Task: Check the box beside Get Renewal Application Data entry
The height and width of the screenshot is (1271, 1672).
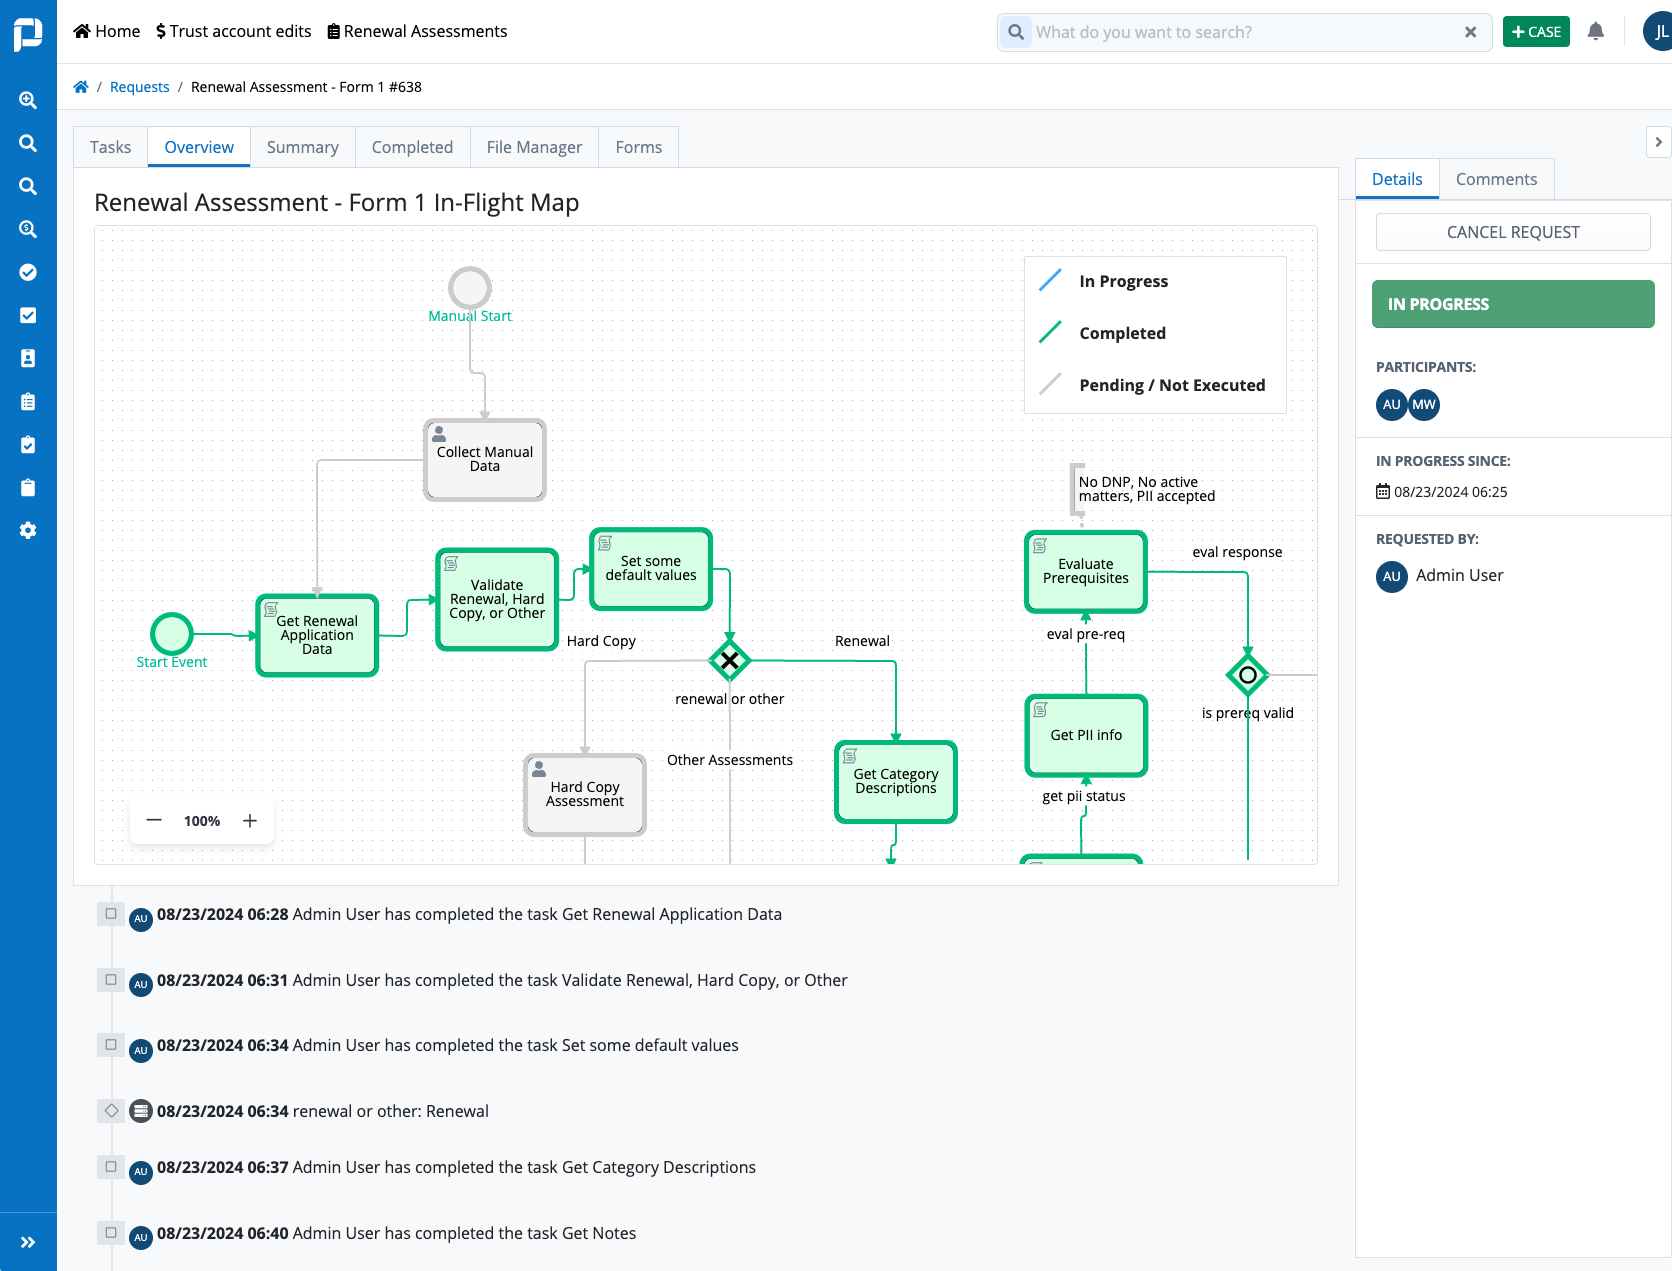Action: (x=110, y=913)
